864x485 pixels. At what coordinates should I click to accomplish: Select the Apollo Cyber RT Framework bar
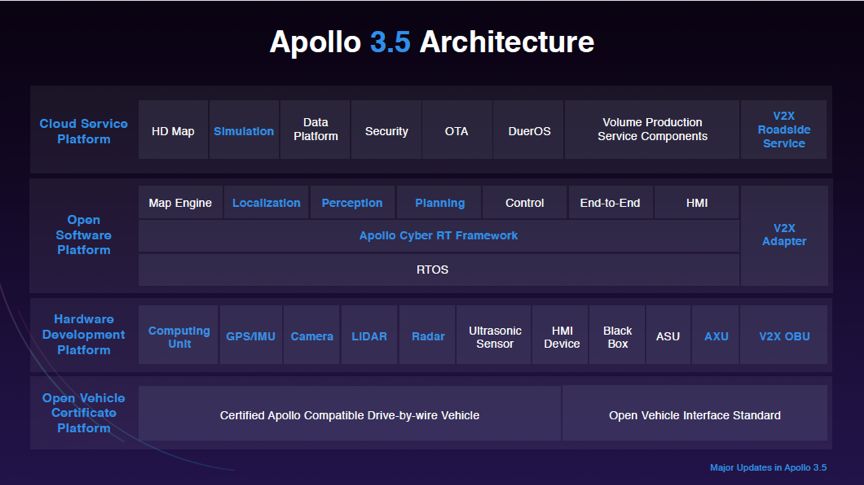pyautogui.click(x=438, y=236)
